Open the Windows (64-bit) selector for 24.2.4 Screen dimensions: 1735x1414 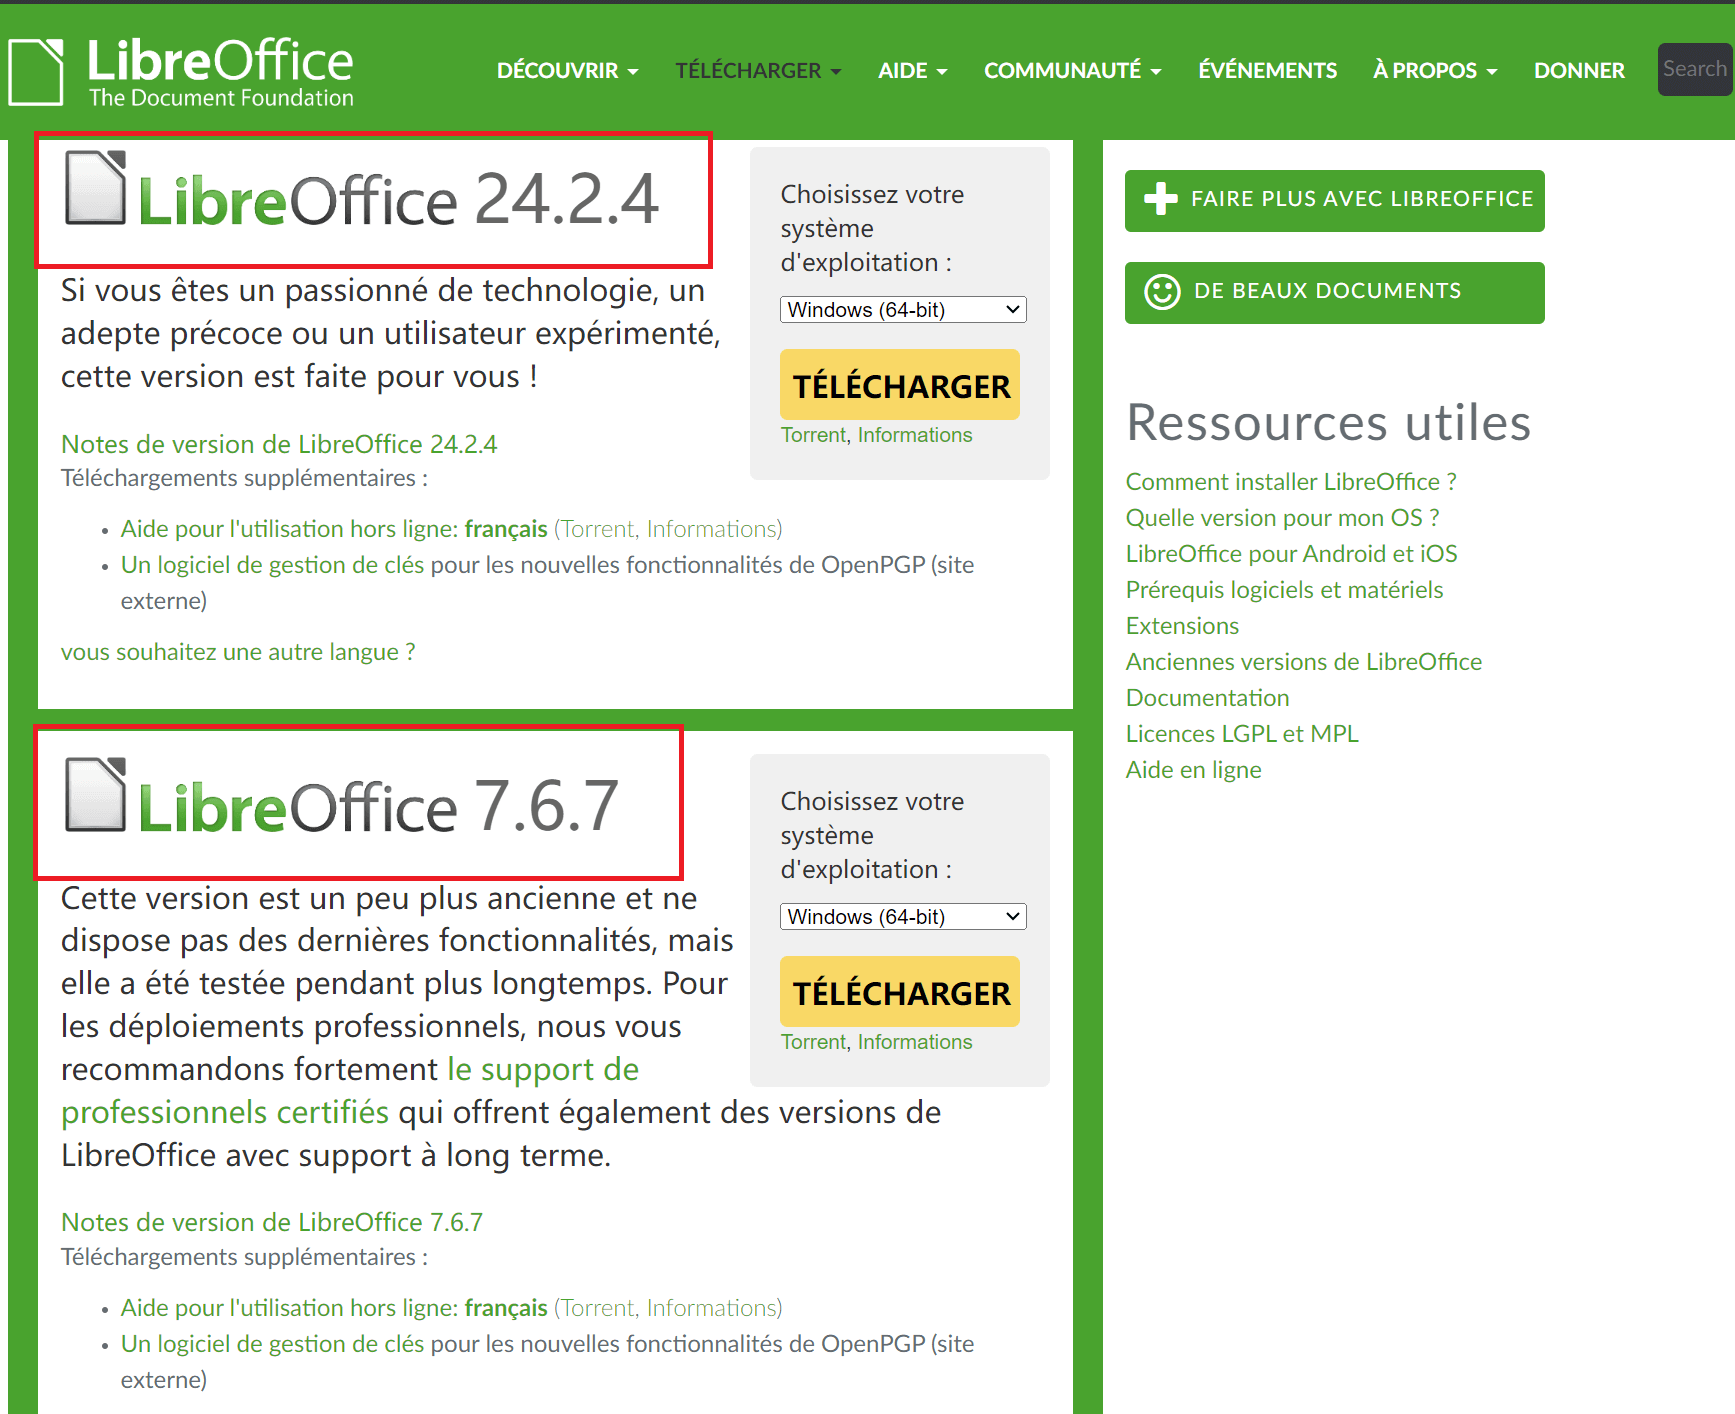[x=901, y=309]
